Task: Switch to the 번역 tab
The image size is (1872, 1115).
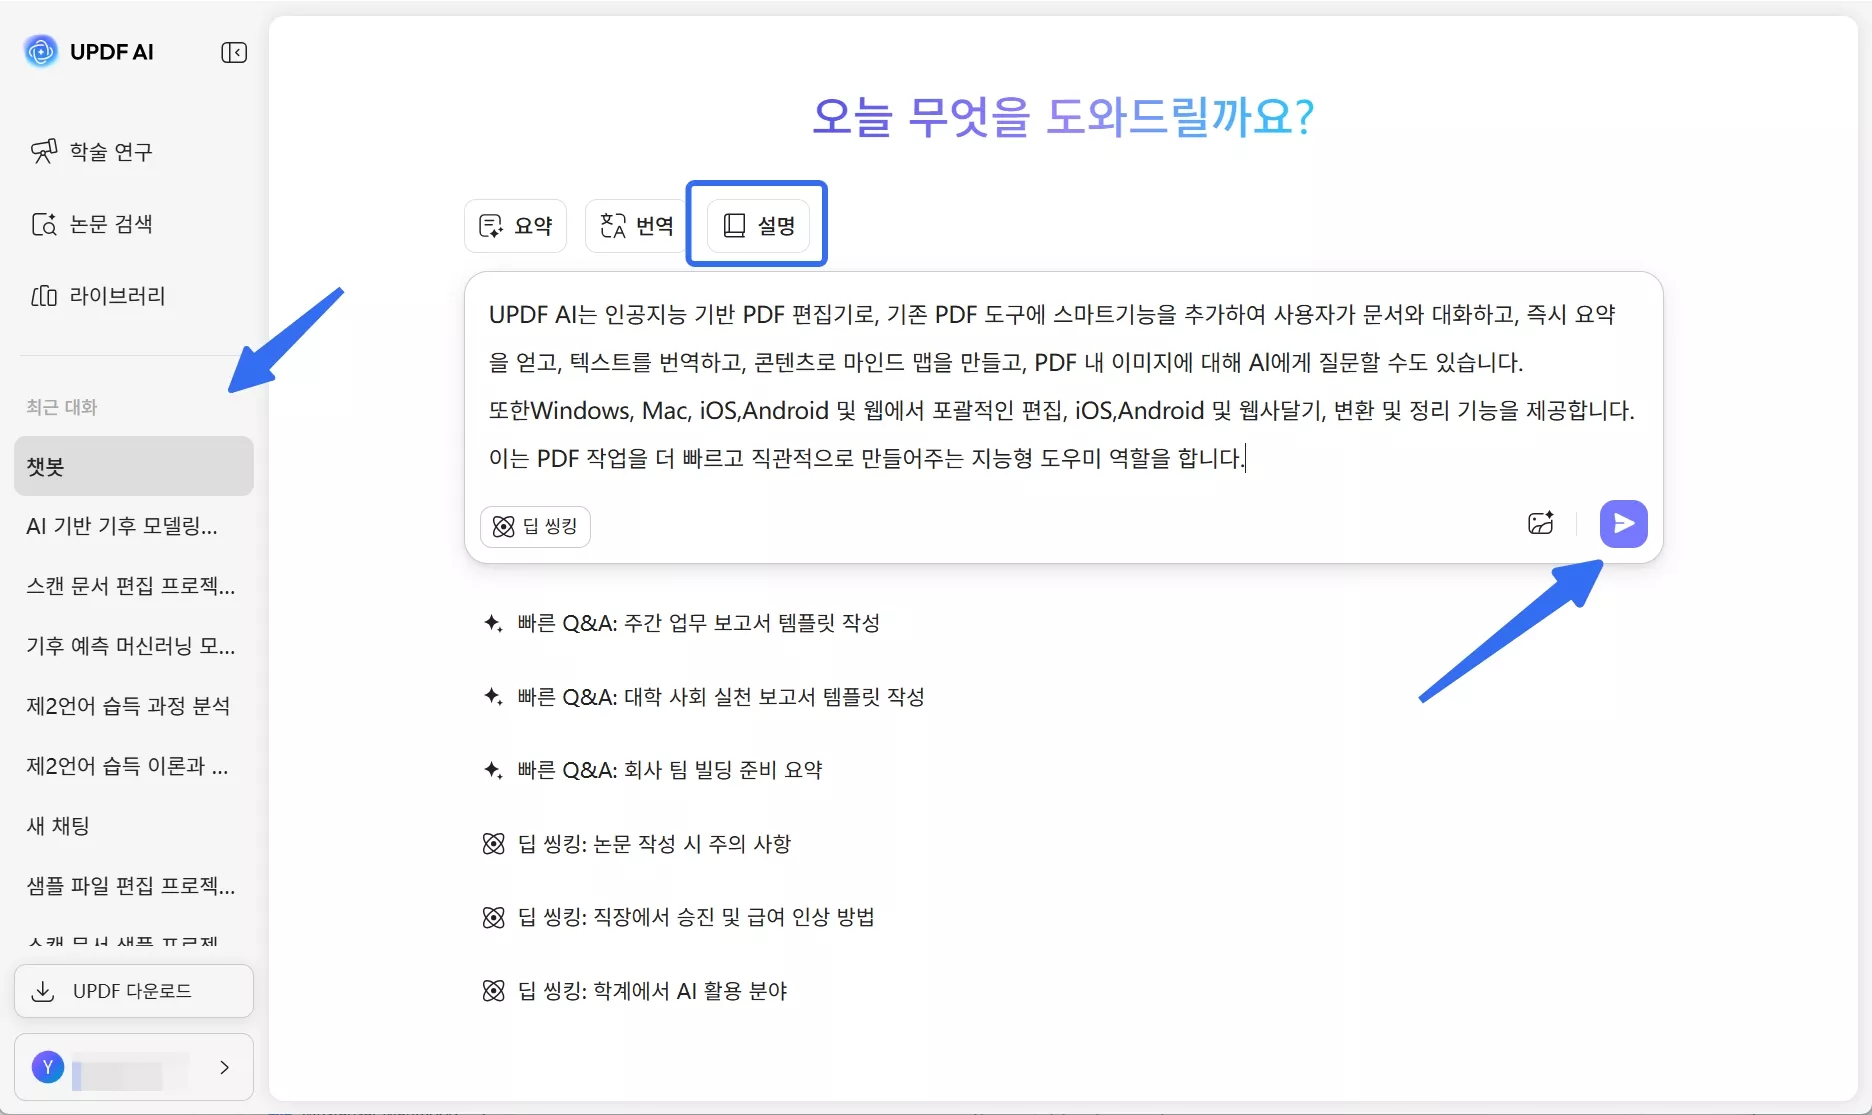Action: pos(634,225)
